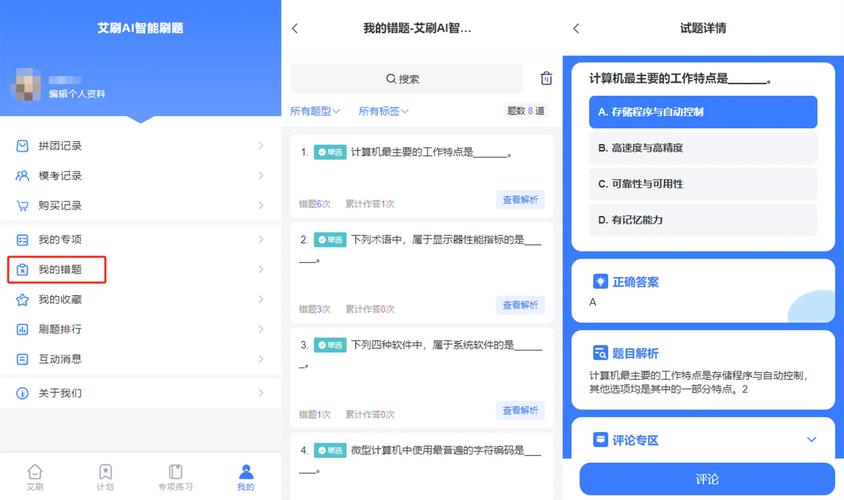The image size is (844, 500).
Task: Click 错题3次 text on question 2
Action: 315,309
